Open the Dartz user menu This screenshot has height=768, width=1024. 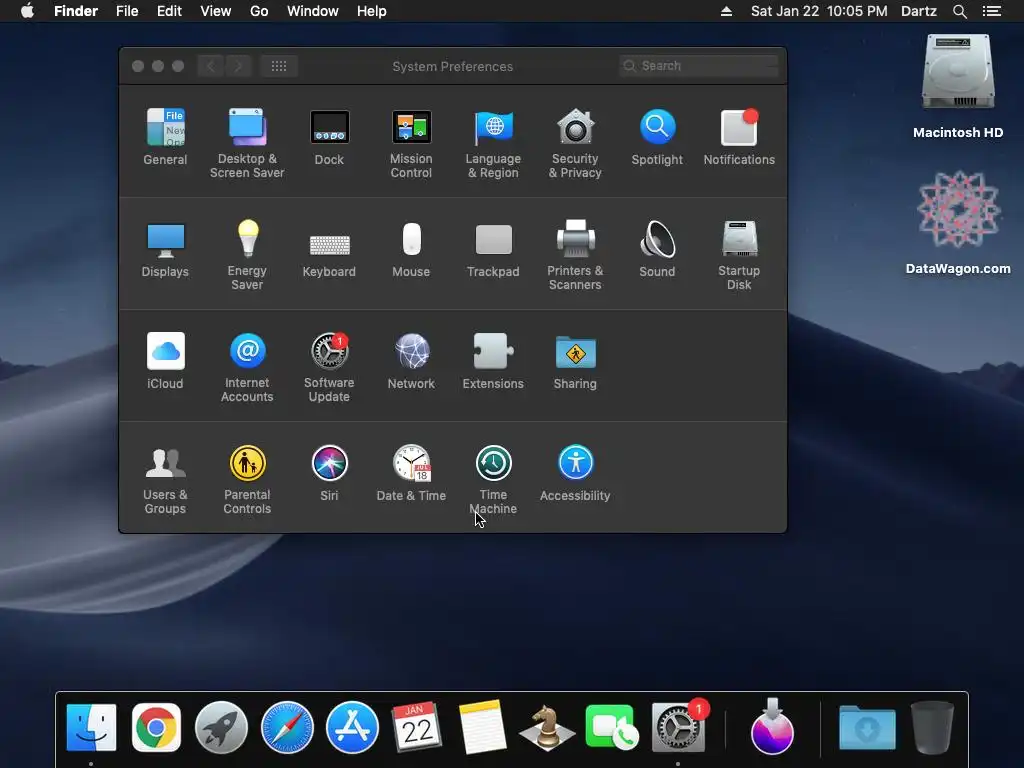click(919, 11)
